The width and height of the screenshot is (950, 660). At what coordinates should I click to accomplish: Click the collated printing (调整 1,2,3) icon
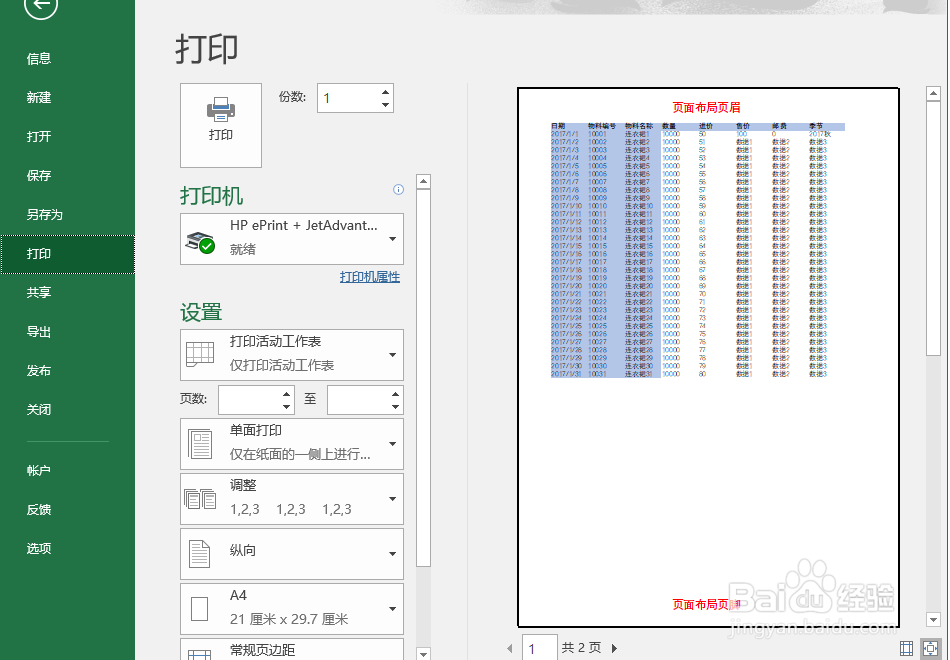coord(199,498)
